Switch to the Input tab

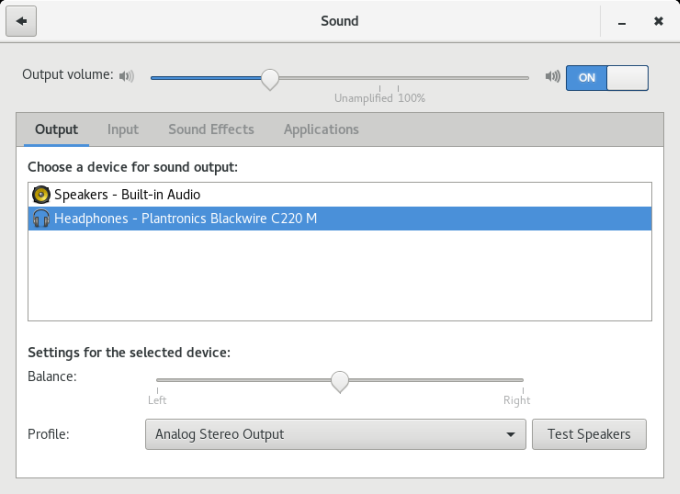point(123,129)
